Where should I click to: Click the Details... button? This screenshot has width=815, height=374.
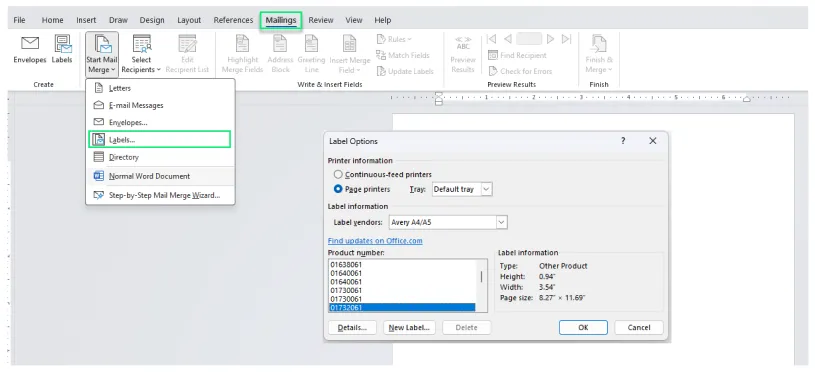coord(352,328)
